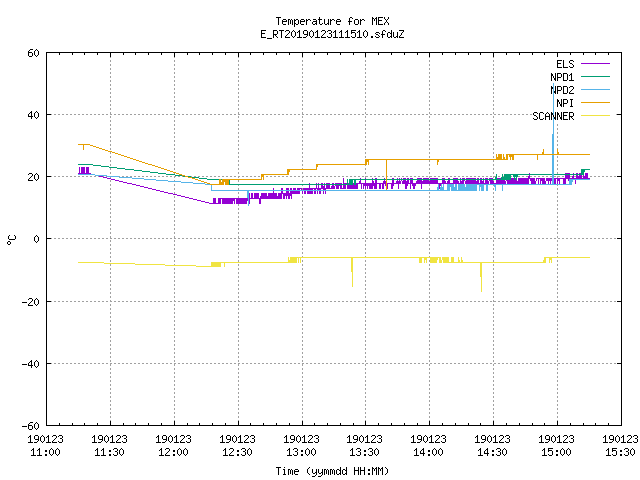Click the x-axis tick label 190123 15:30
This screenshot has height=480, width=640.
pyautogui.click(x=620, y=446)
